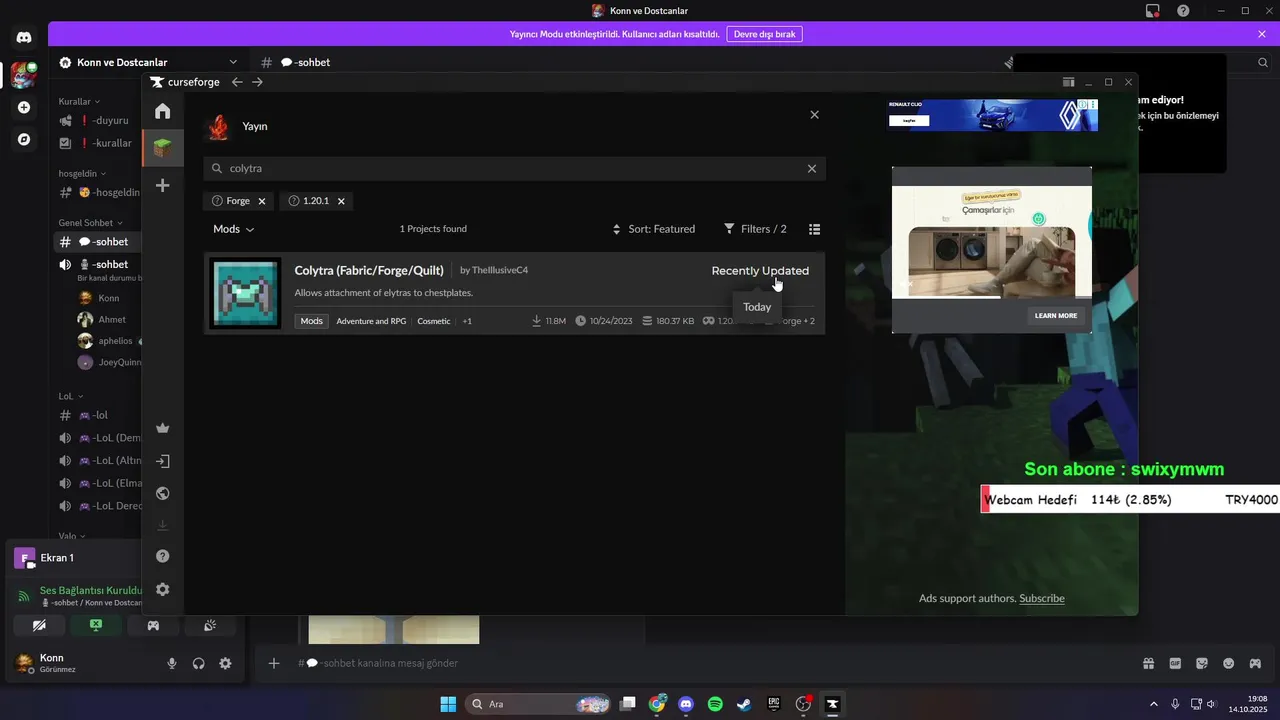Collapse the hosgeldin channel category
The width and height of the screenshot is (1280, 720).
pos(82,173)
